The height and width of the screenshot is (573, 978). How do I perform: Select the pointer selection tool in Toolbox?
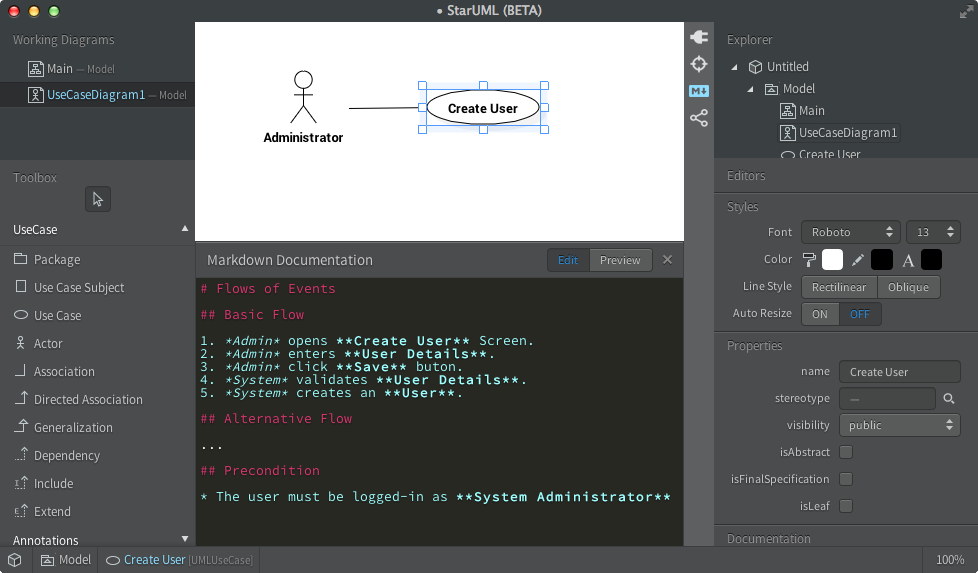(97, 199)
